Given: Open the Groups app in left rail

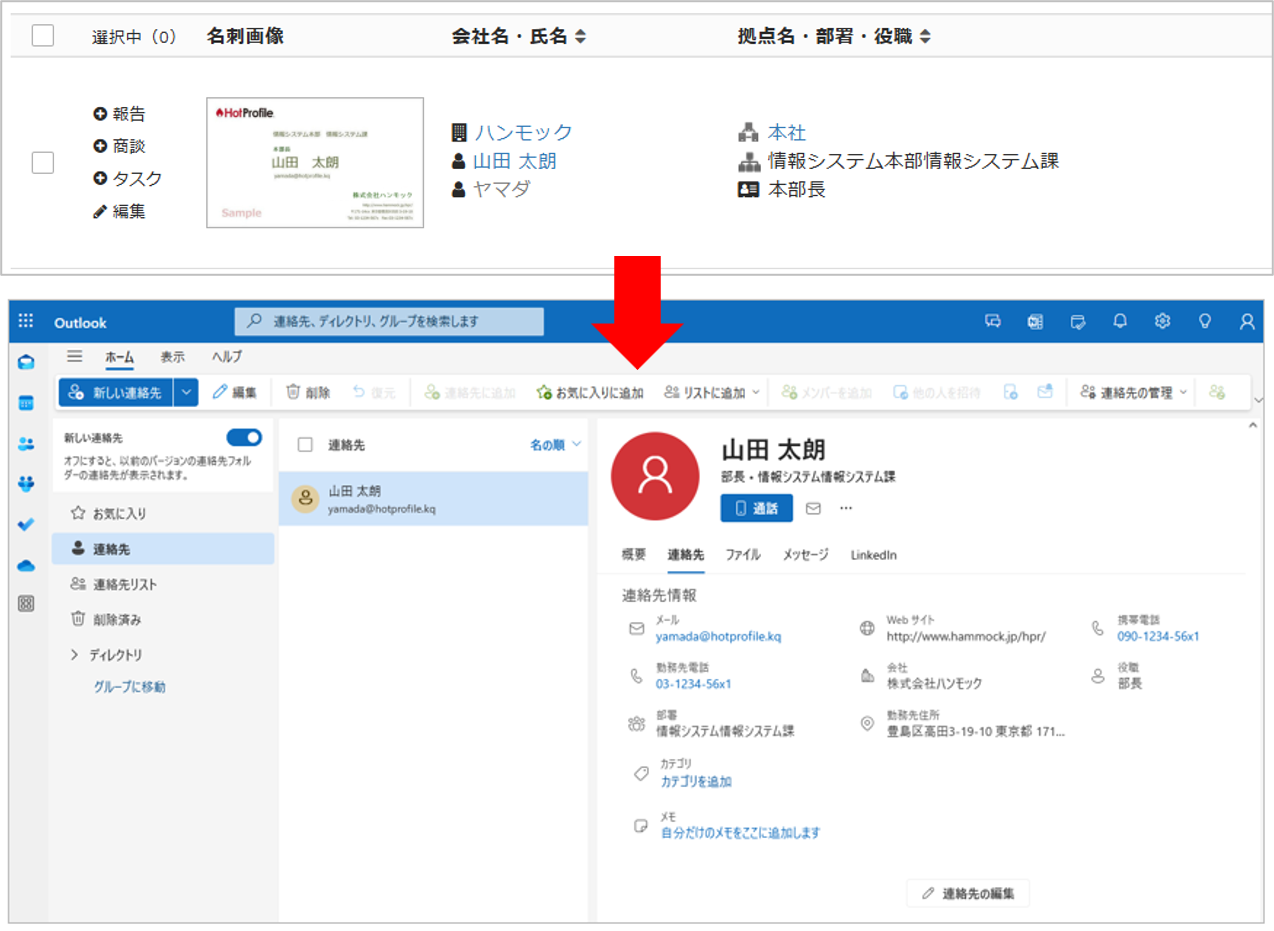Looking at the screenshot, I should point(27,484).
